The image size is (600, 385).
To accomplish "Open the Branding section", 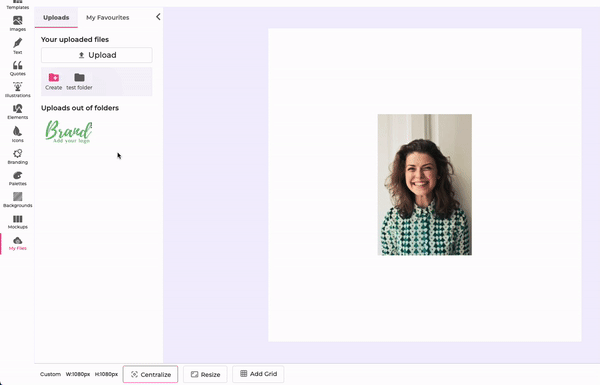I will pos(18,157).
